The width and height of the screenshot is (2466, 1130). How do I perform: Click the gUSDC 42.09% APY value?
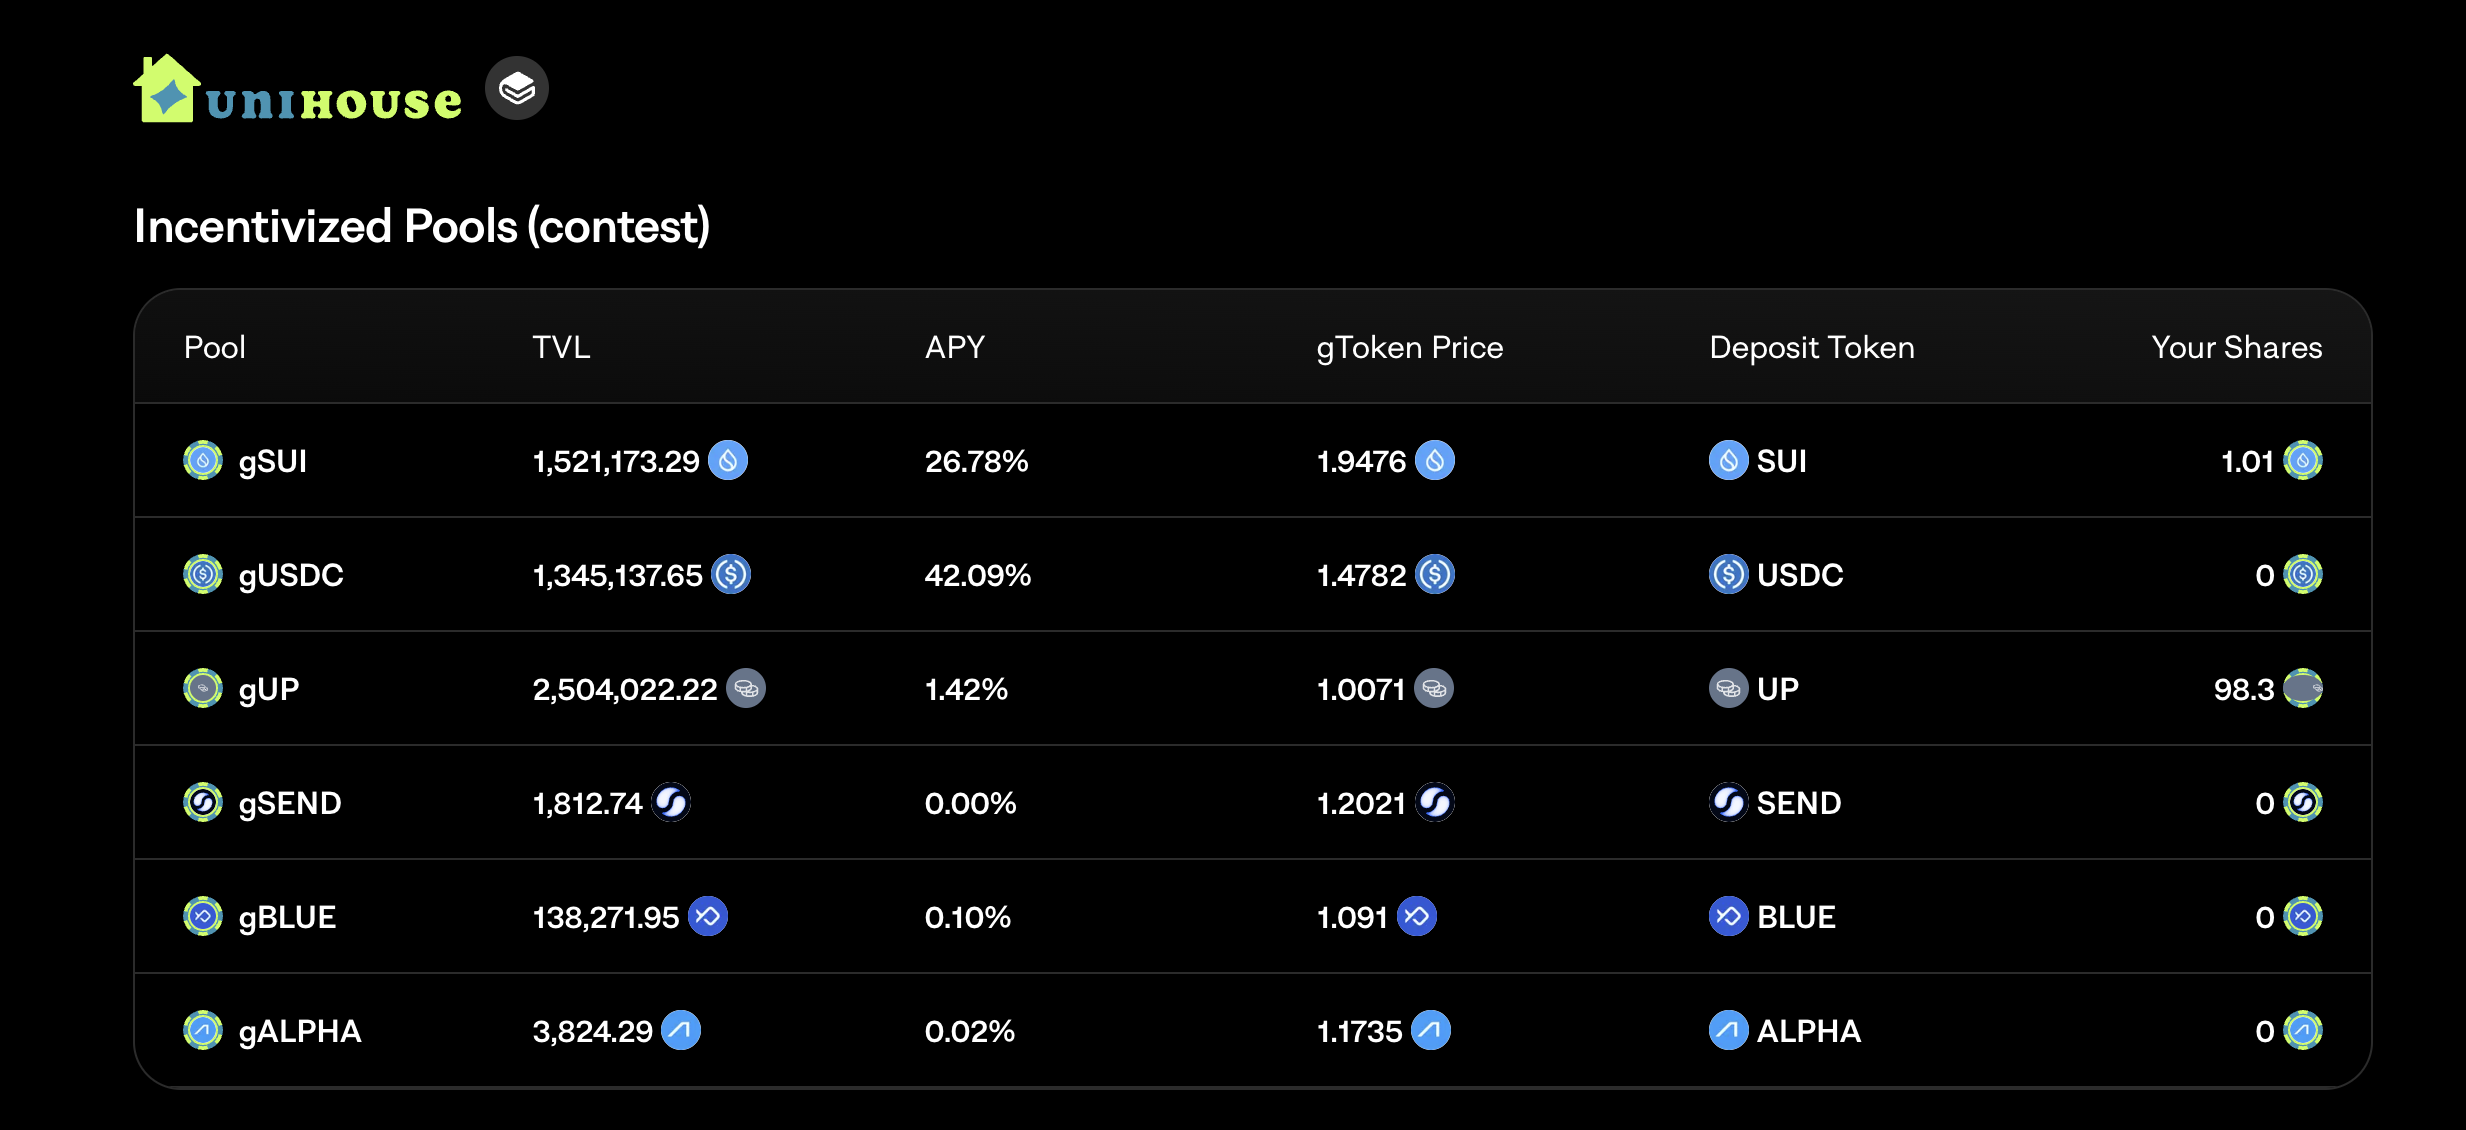click(977, 575)
